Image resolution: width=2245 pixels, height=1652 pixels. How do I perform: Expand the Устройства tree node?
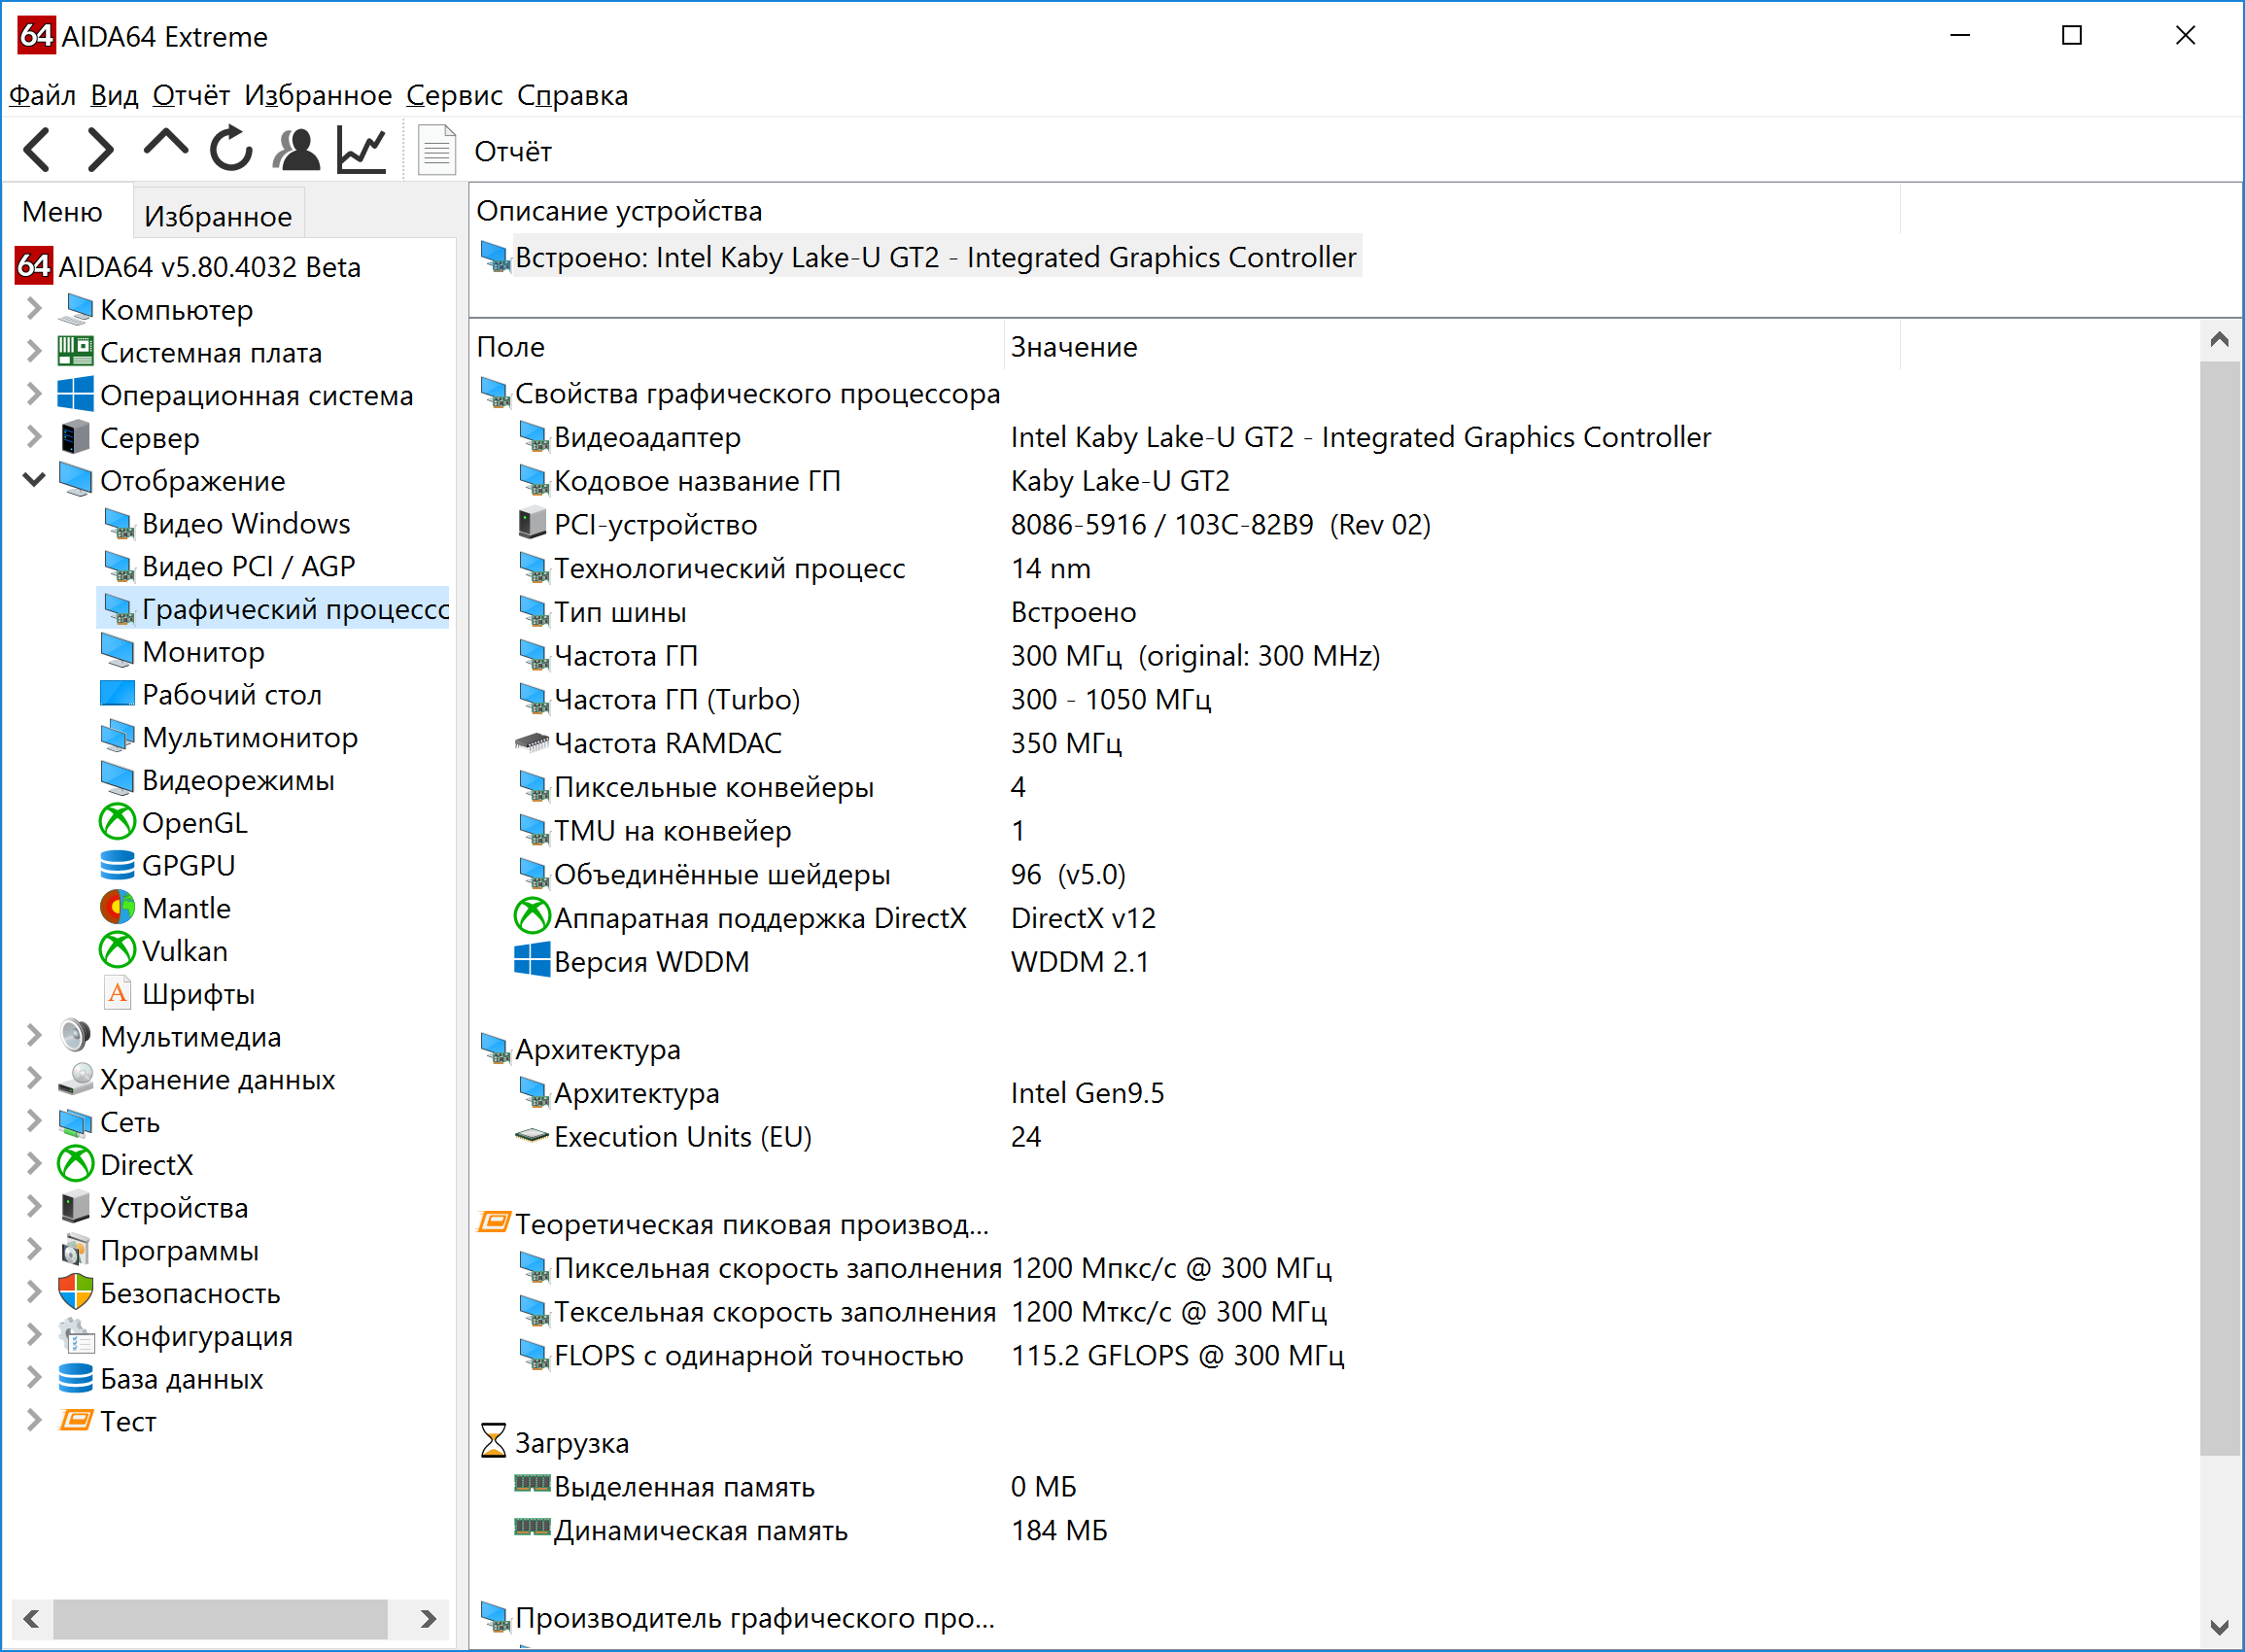[x=34, y=1207]
